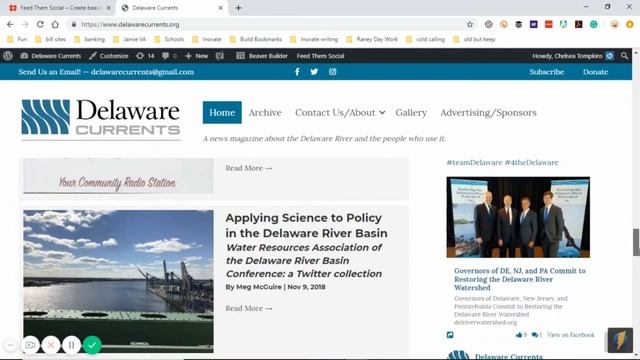
Task: Toggle the recorder camera button
Action: point(30,345)
